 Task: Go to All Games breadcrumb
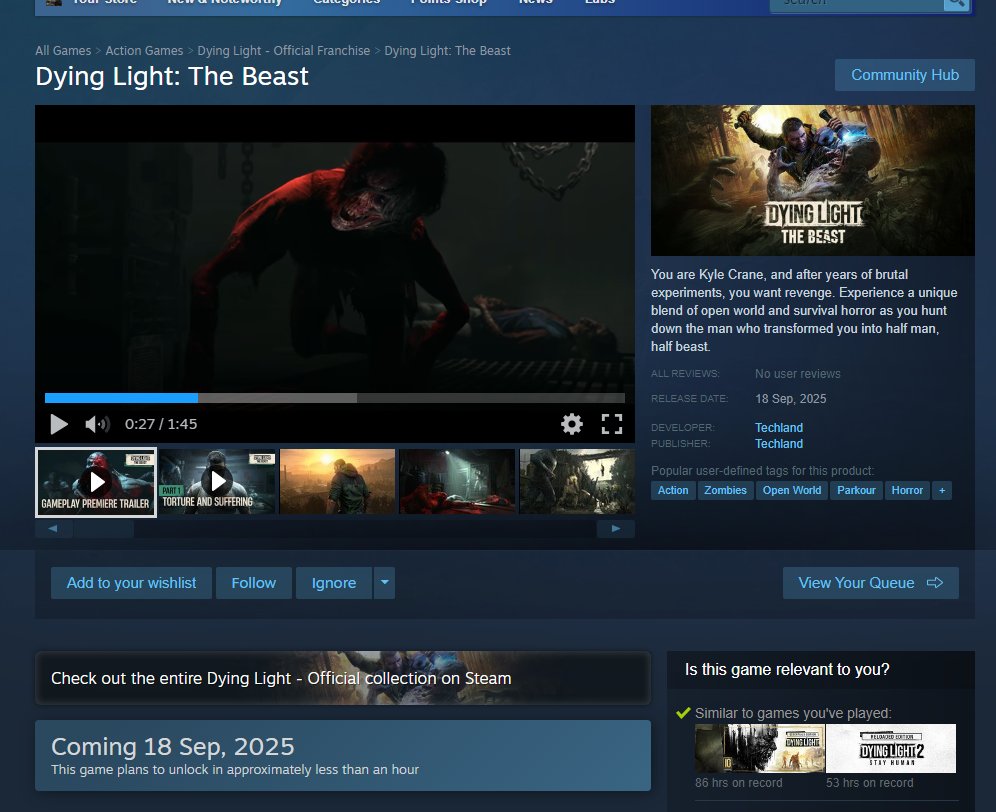coord(63,51)
